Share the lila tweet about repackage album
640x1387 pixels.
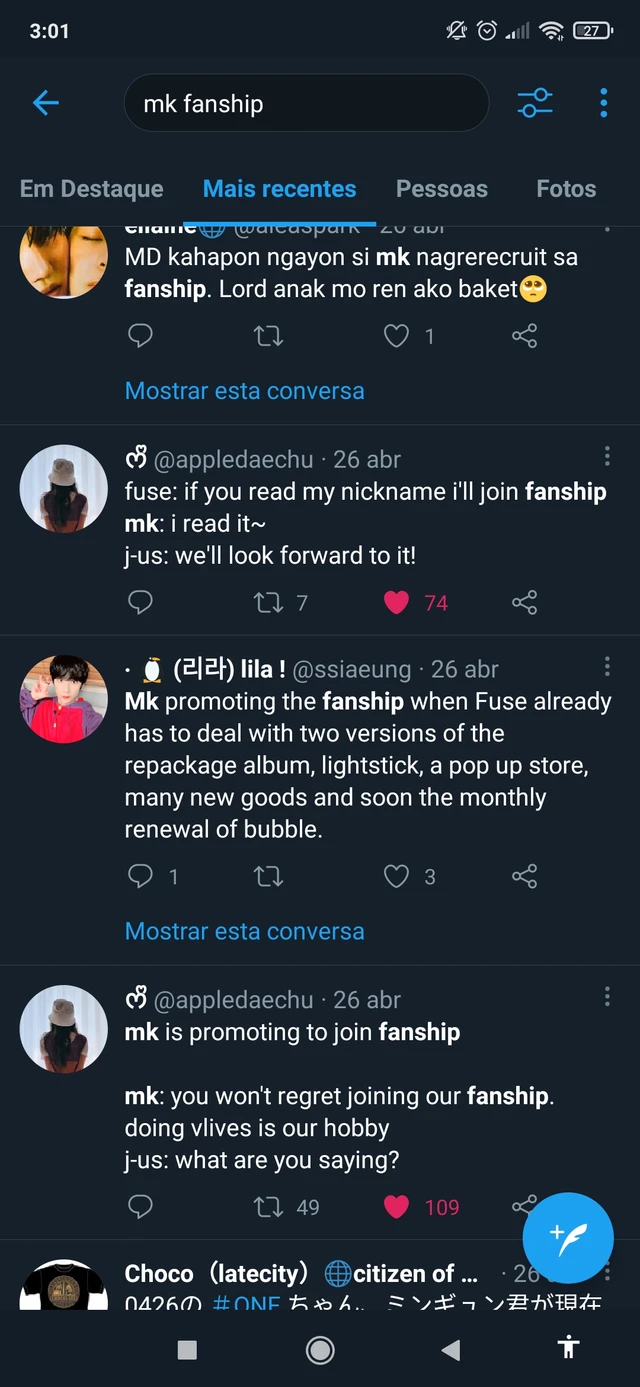coord(524,876)
